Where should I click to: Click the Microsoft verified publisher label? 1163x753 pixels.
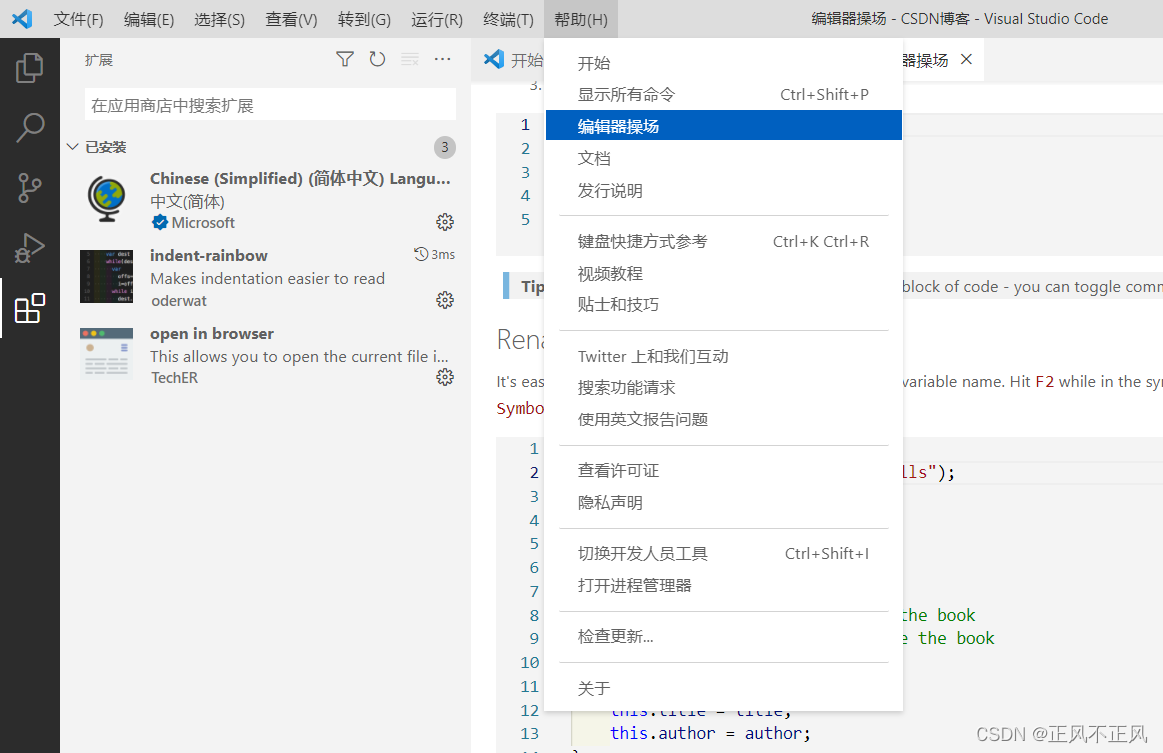193,223
